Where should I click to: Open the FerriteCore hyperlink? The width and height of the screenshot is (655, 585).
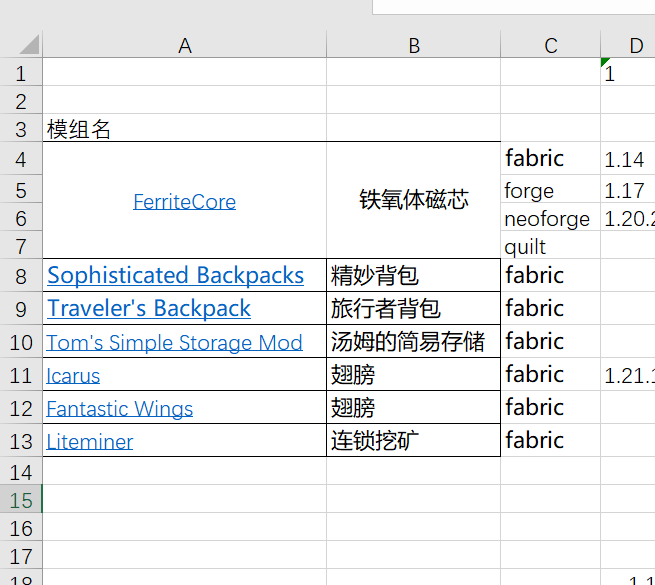tap(184, 202)
